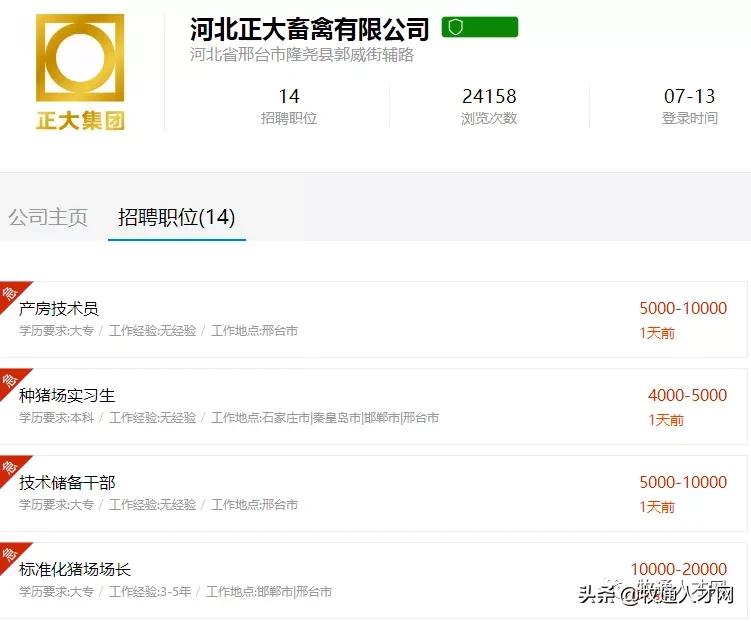The image size is (751, 621).
Task: Click the 24158 浏览次数 statistic
Action: point(489,106)
